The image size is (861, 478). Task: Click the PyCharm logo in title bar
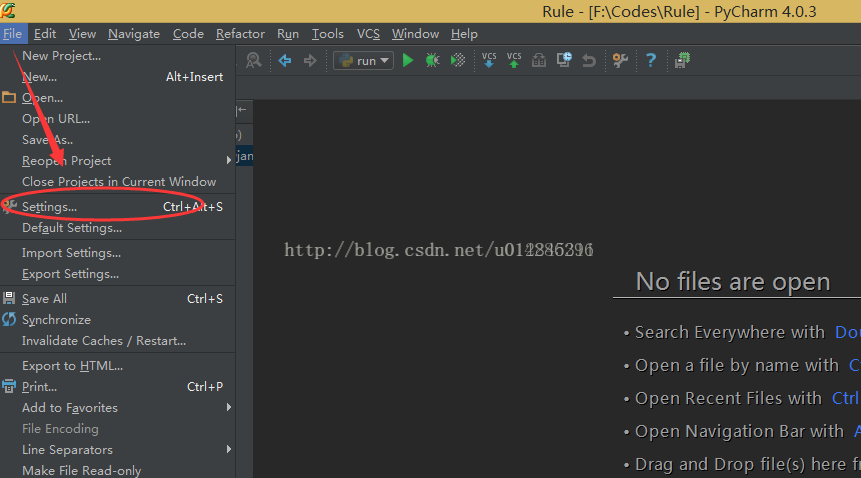[8, 10]
